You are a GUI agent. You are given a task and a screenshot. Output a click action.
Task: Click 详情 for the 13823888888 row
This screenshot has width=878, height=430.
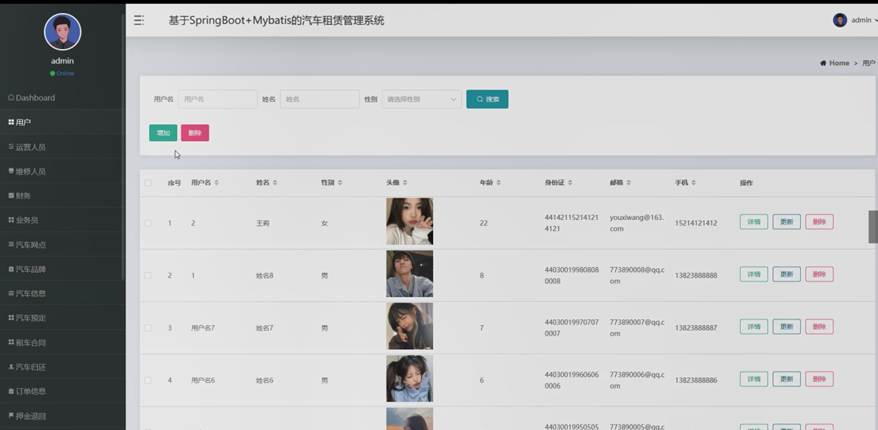[754, 274]
